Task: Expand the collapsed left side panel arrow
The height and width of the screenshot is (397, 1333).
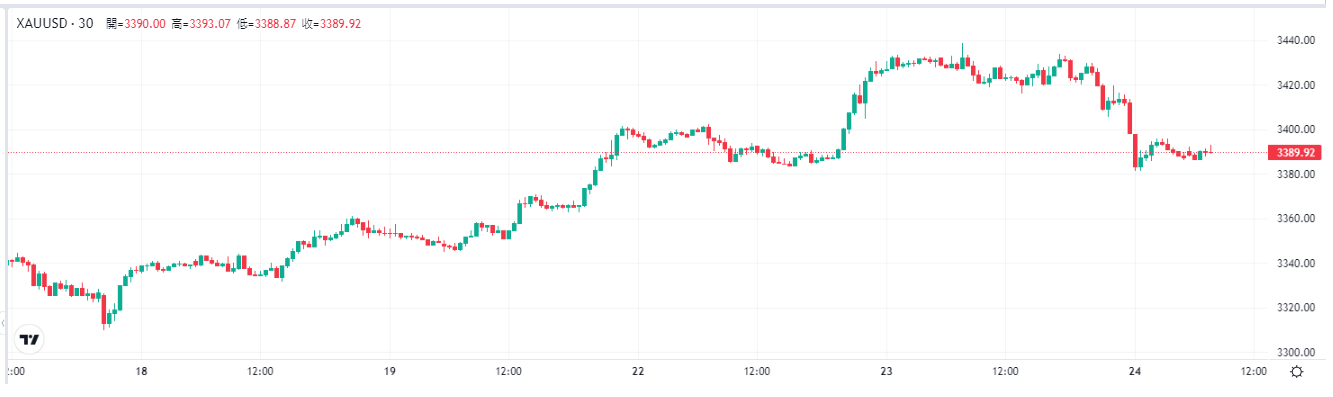Action: tap(2, 324)
